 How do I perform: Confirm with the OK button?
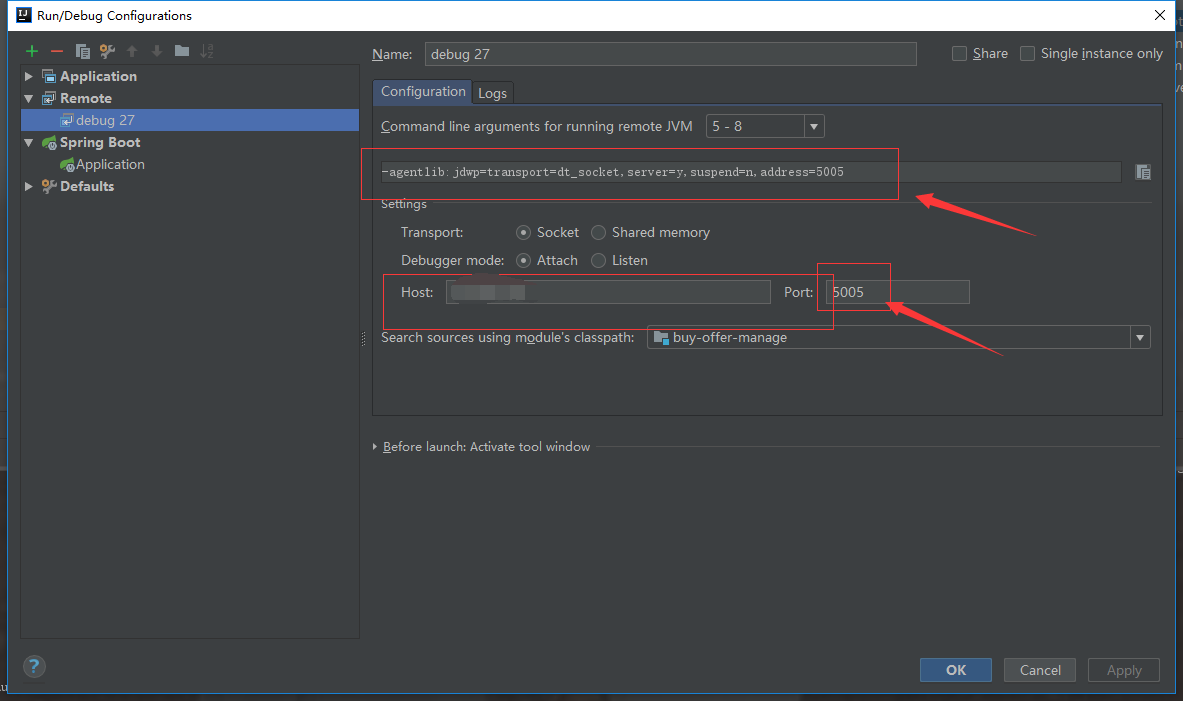pos(956,670)
